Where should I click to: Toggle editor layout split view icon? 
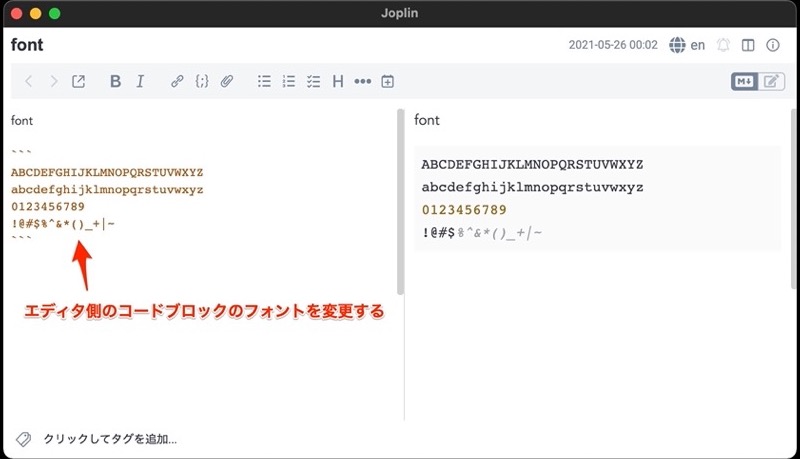pos(748,45)
